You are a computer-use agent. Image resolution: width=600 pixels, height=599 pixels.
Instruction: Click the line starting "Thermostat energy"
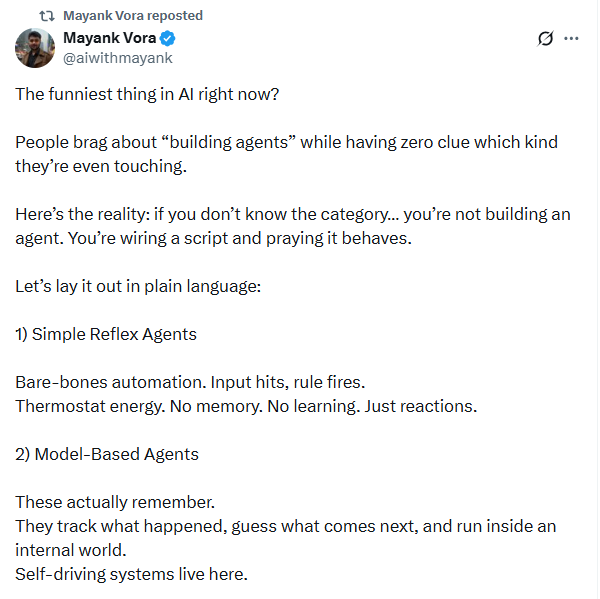pos(246,406)
